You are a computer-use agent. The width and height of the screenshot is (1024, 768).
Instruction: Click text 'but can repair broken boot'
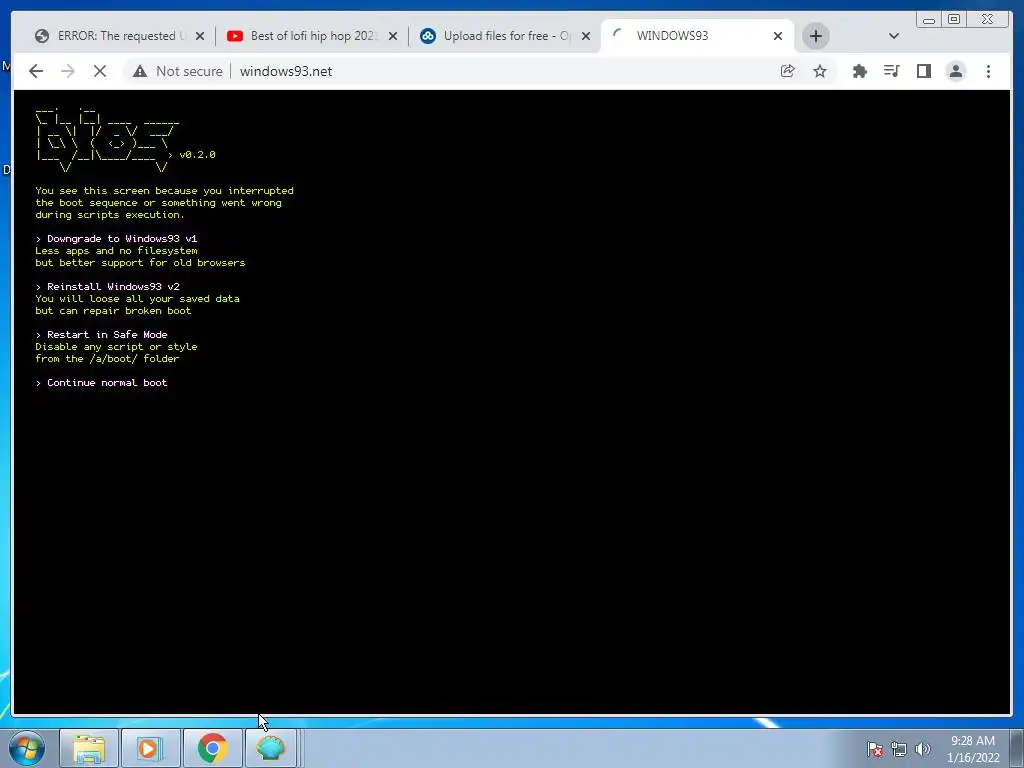114,311
